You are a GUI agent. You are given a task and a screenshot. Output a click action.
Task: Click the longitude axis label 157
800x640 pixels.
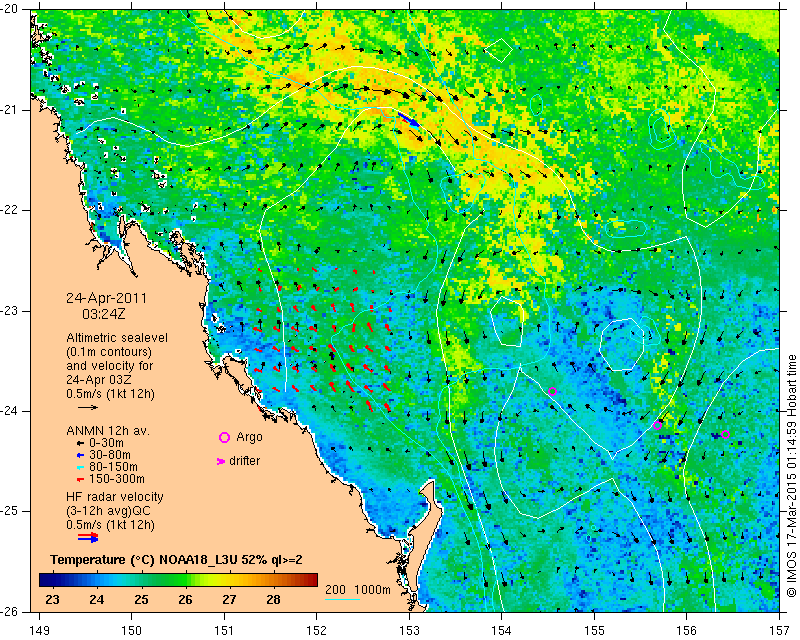pos(780,631)
